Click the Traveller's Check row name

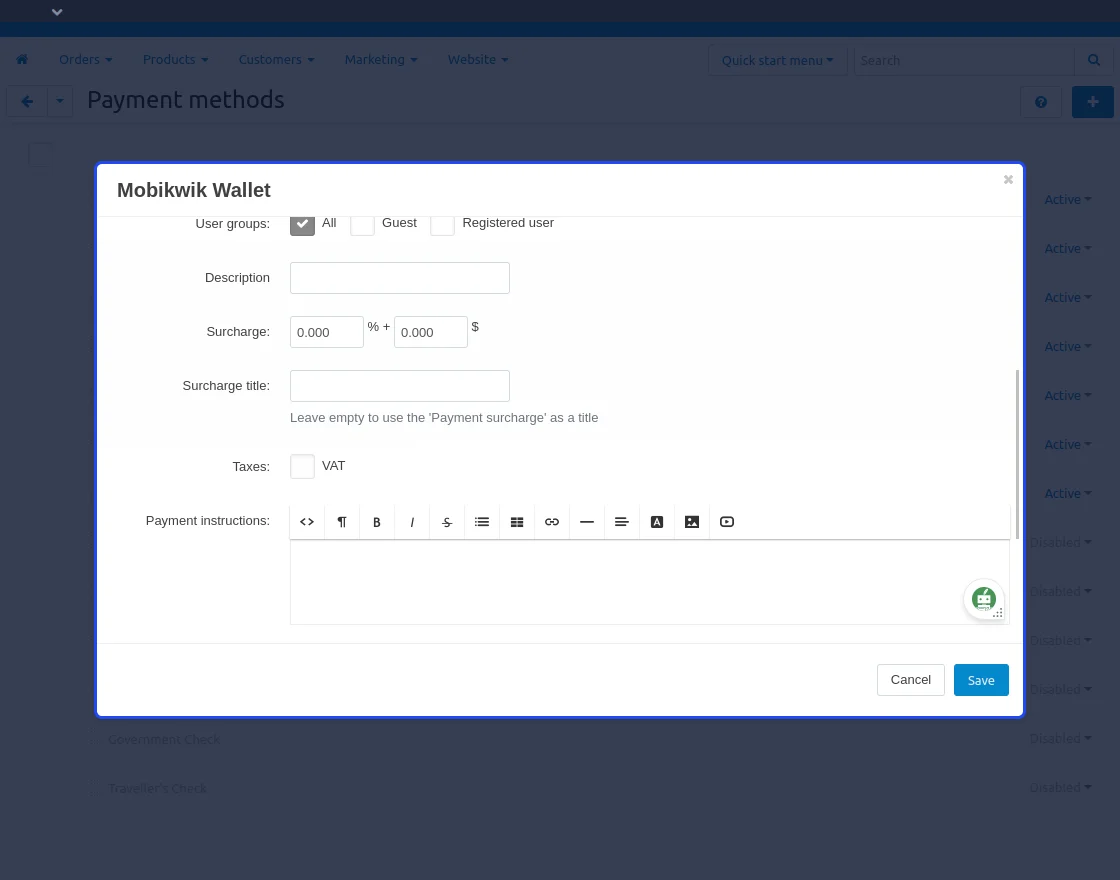(x=158, y=789)
